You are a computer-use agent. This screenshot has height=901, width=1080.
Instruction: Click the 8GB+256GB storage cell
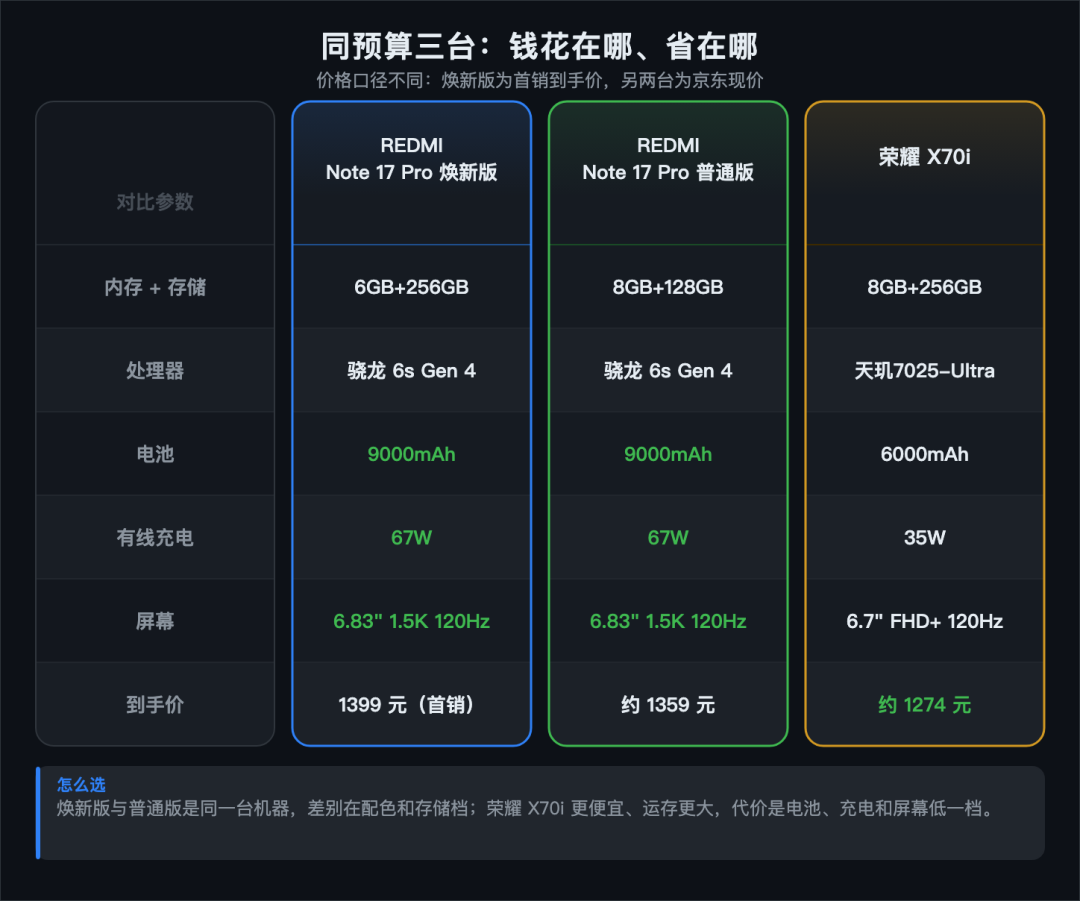pos(924,287)
